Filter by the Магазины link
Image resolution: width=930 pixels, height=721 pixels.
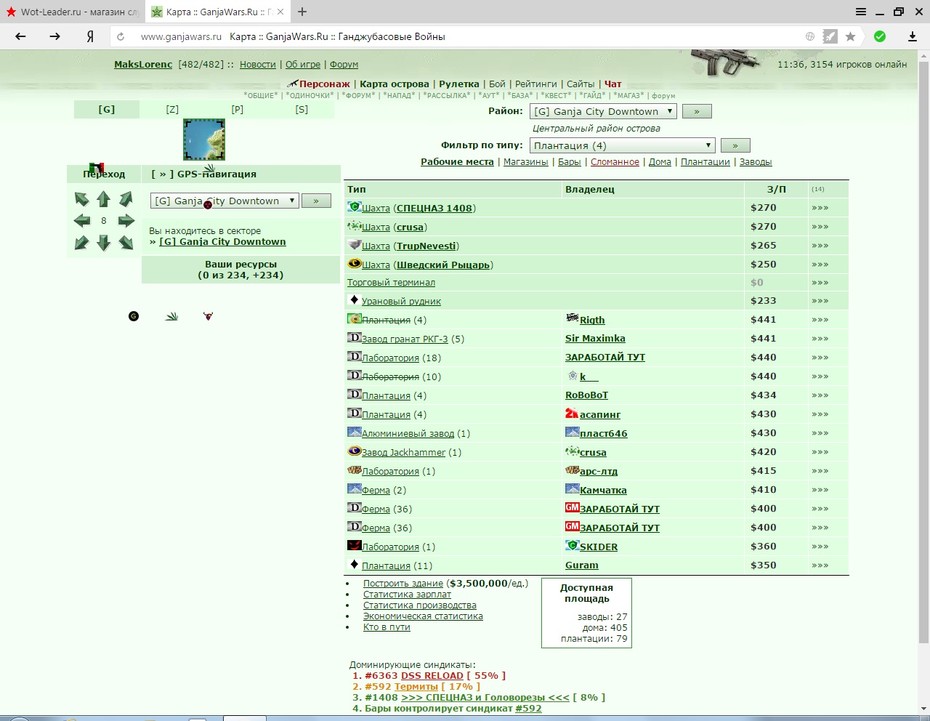(525, 162)
